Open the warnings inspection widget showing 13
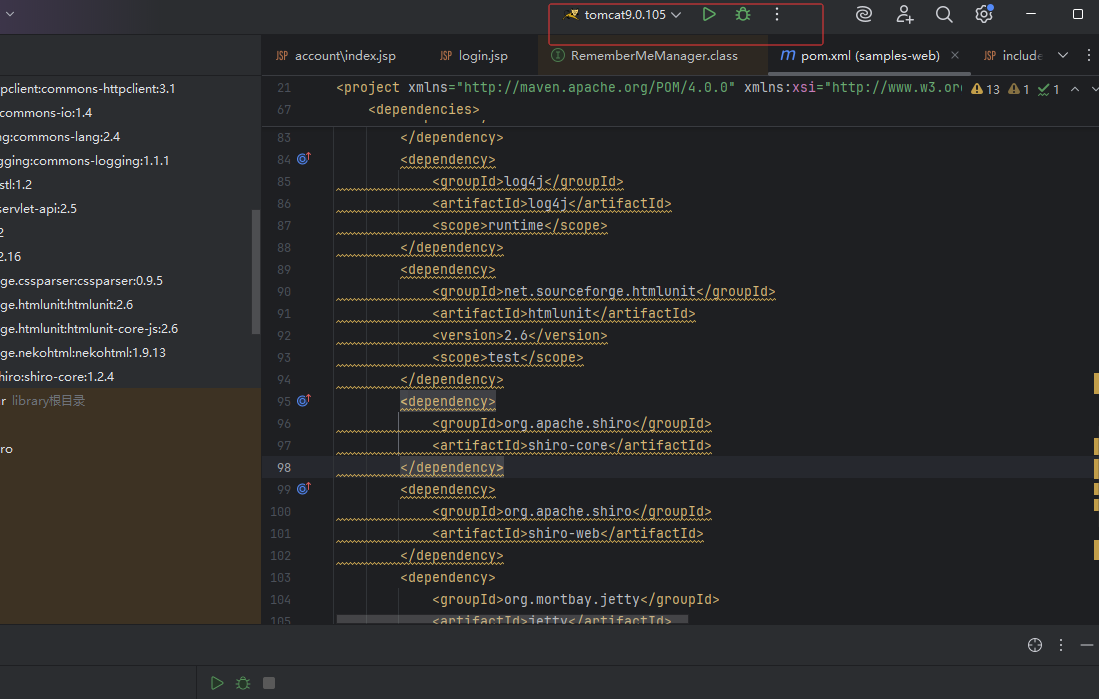The width and height of the screenshot is (1099, 699). click(985, 89)
